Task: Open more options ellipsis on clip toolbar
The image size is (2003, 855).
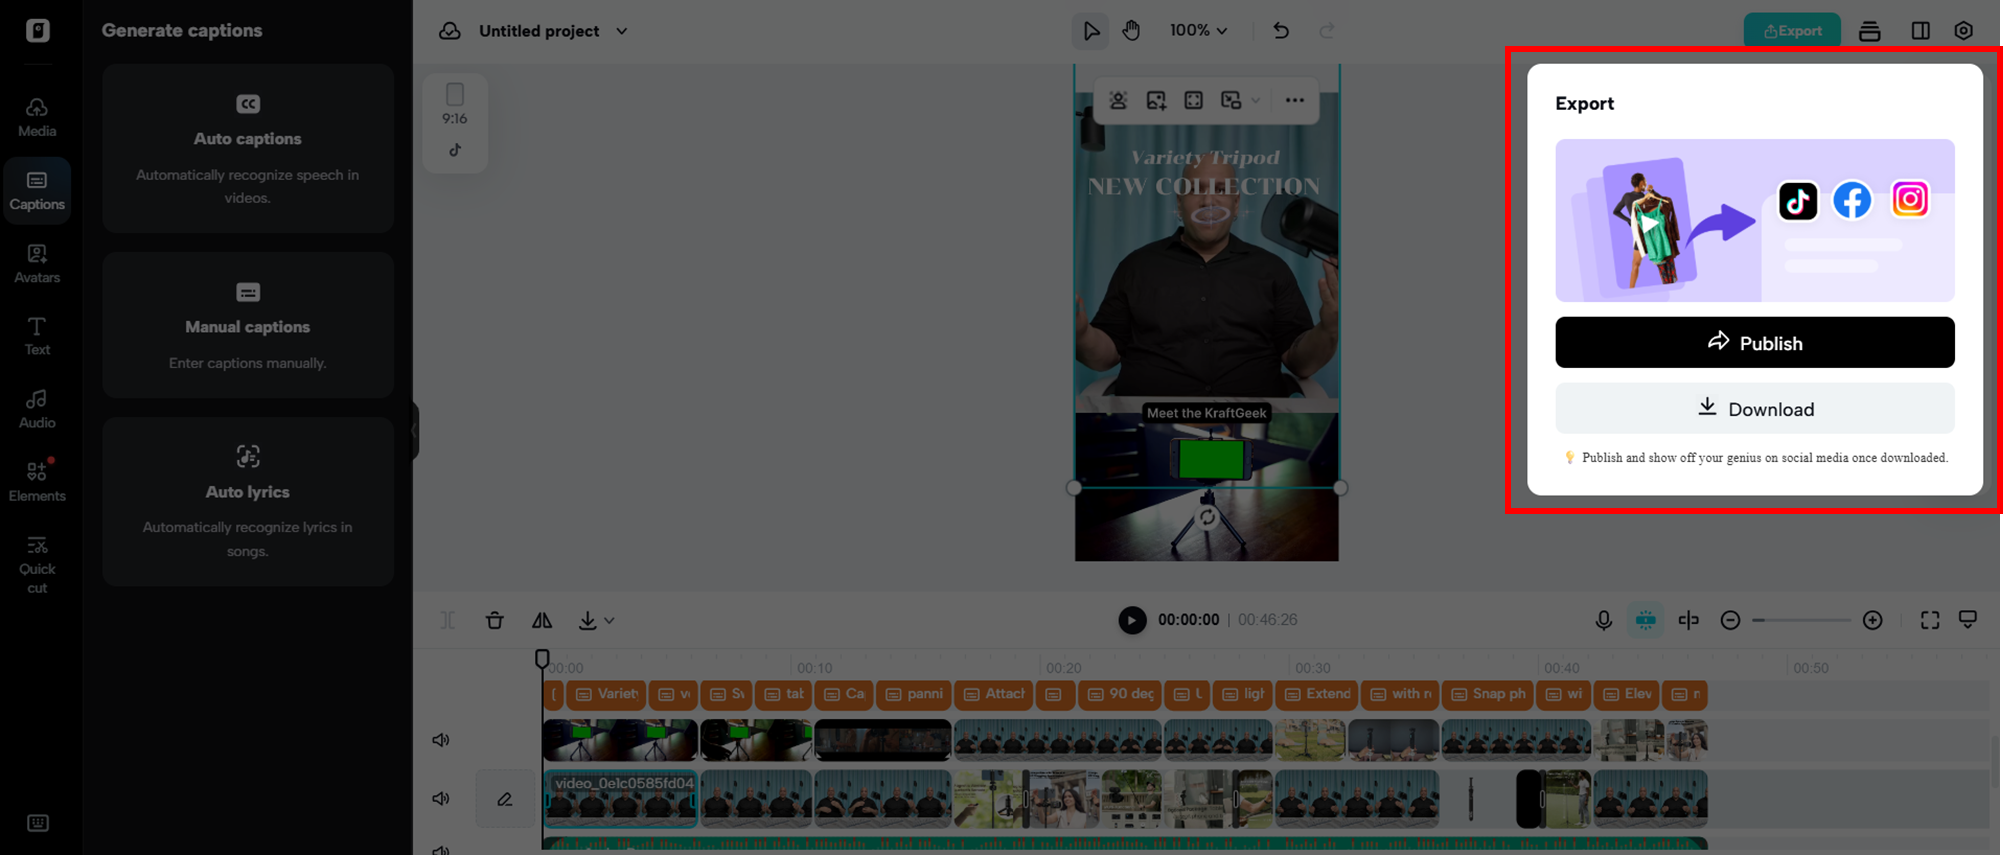Action: point(1295,100)
